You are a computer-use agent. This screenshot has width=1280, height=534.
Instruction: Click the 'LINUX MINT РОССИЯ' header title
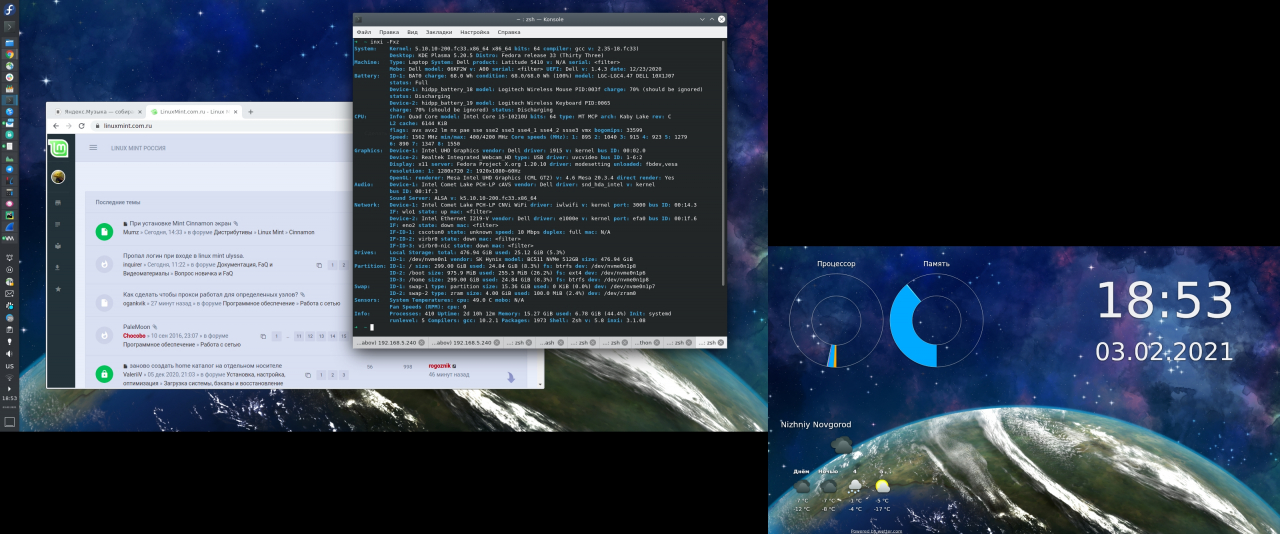(138, 148)
